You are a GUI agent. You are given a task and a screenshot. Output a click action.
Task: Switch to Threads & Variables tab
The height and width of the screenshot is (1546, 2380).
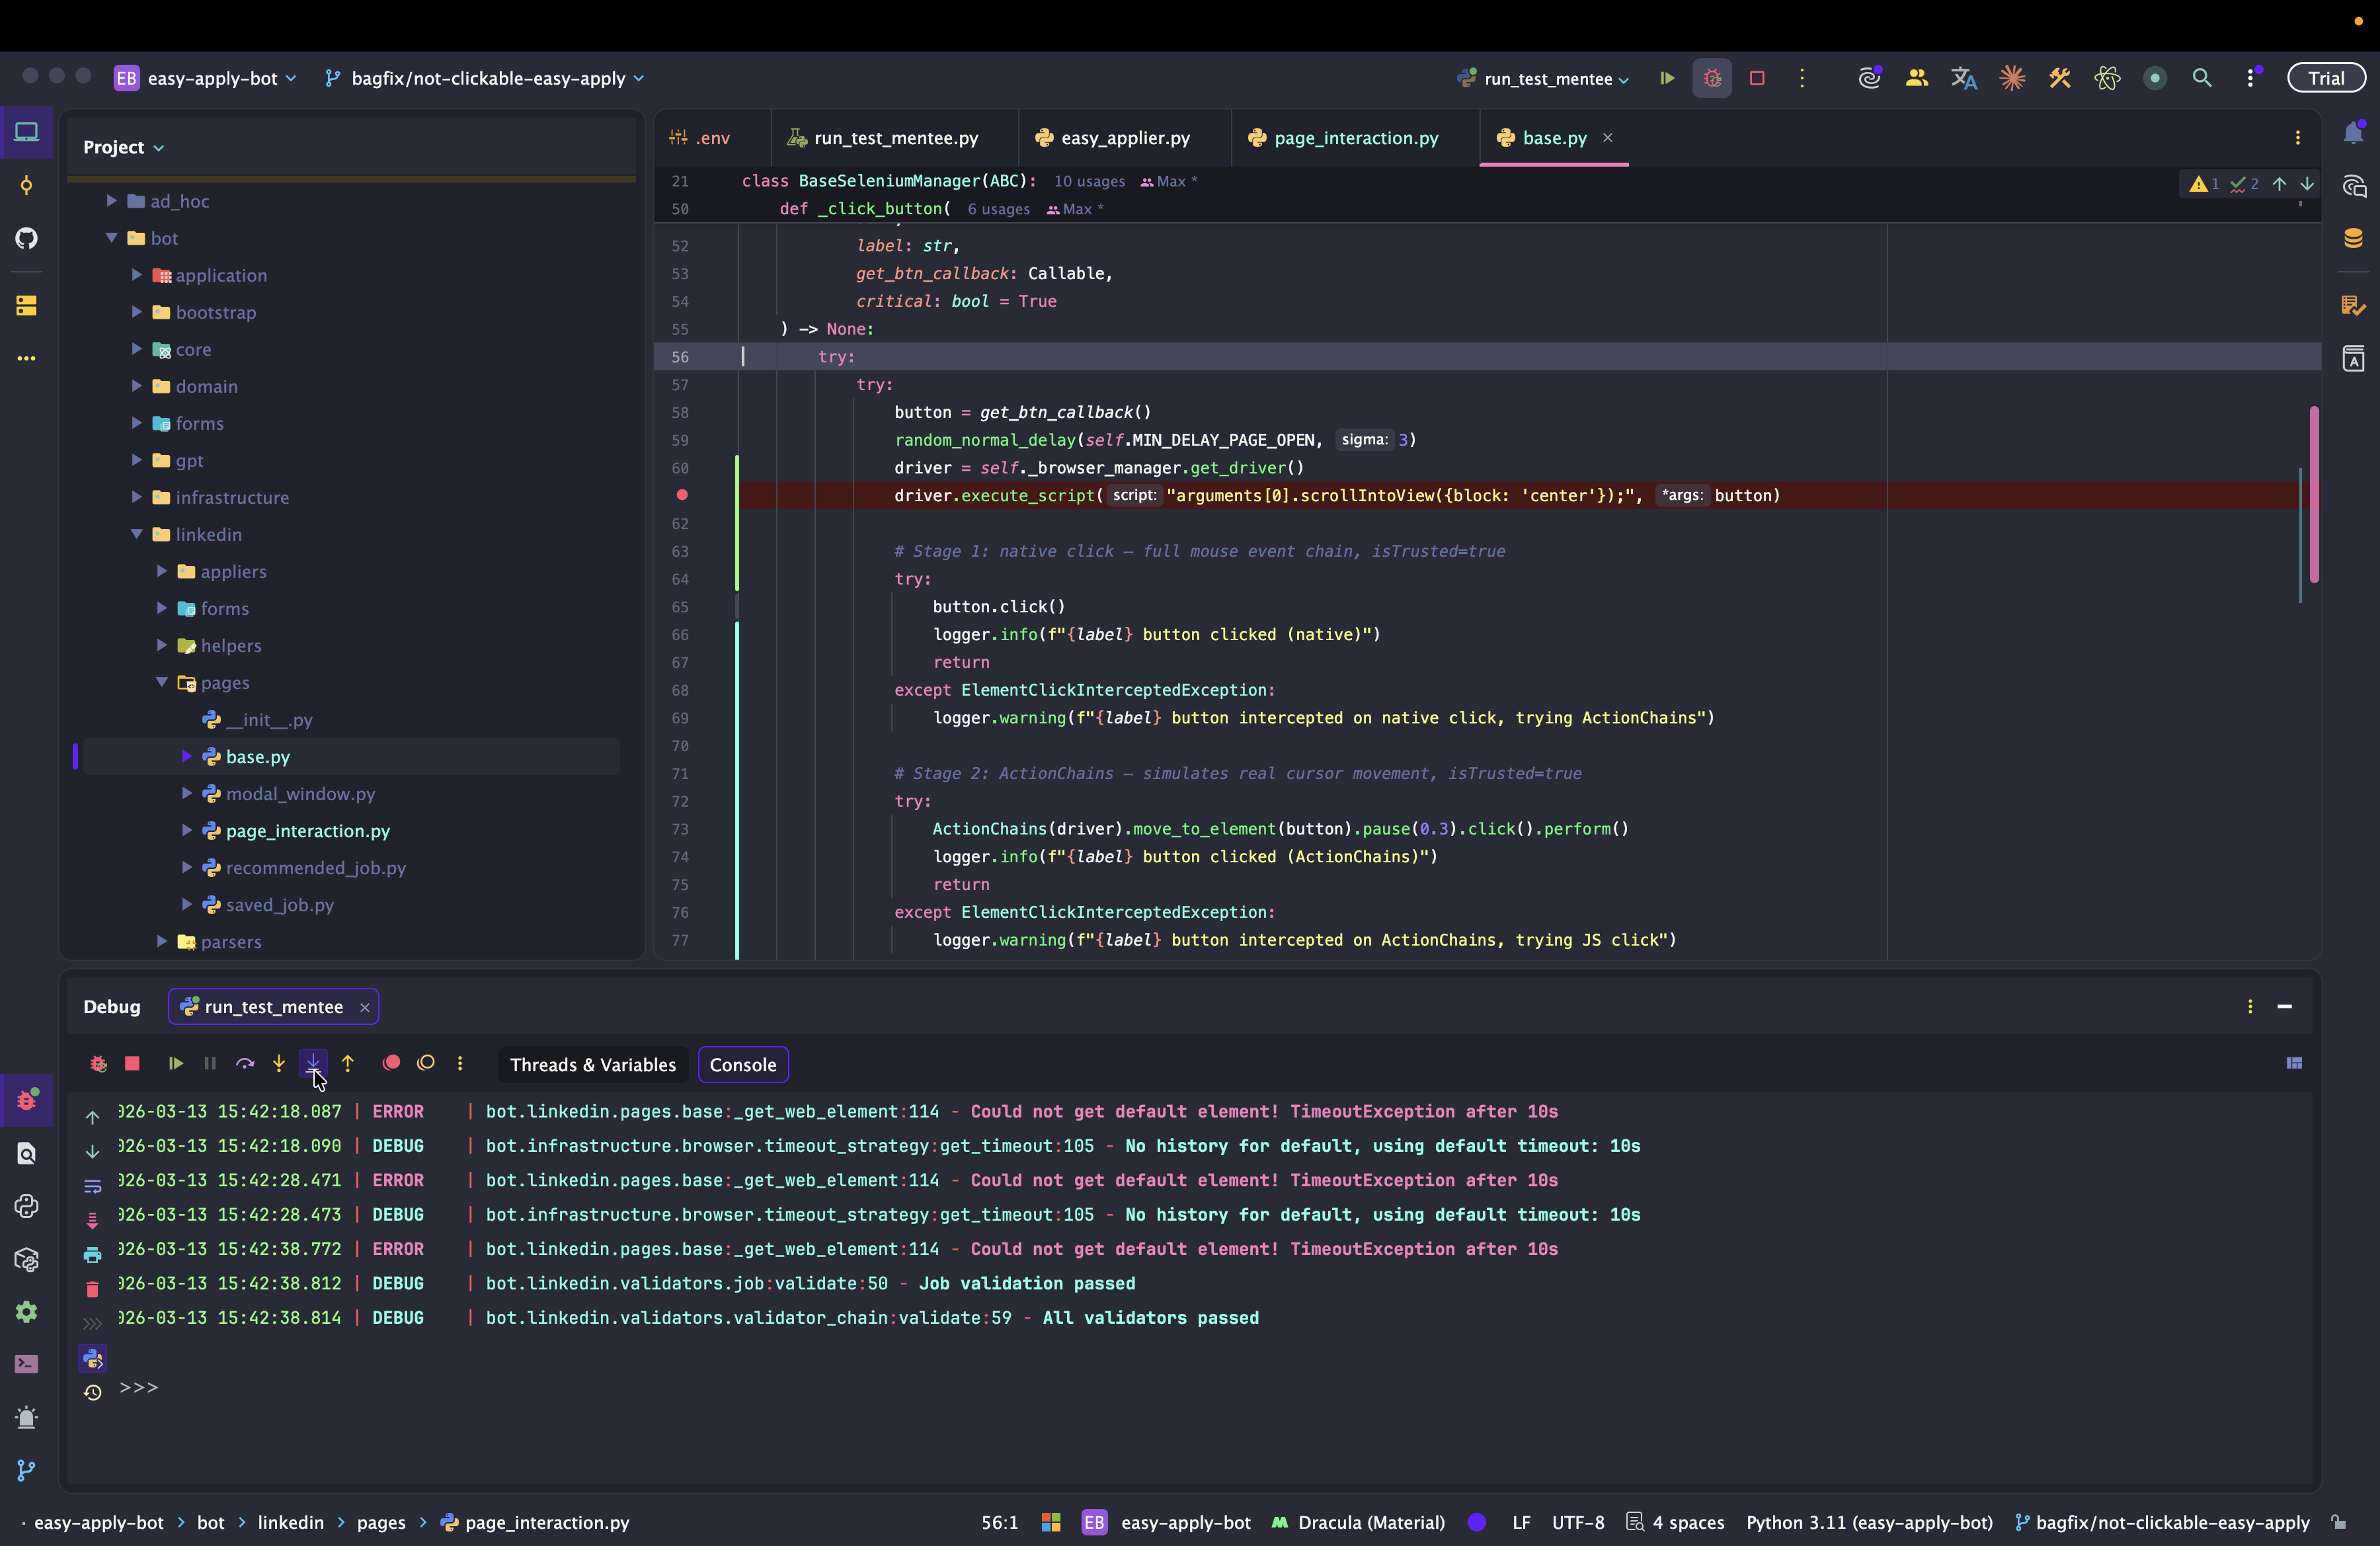(592, 1065)
